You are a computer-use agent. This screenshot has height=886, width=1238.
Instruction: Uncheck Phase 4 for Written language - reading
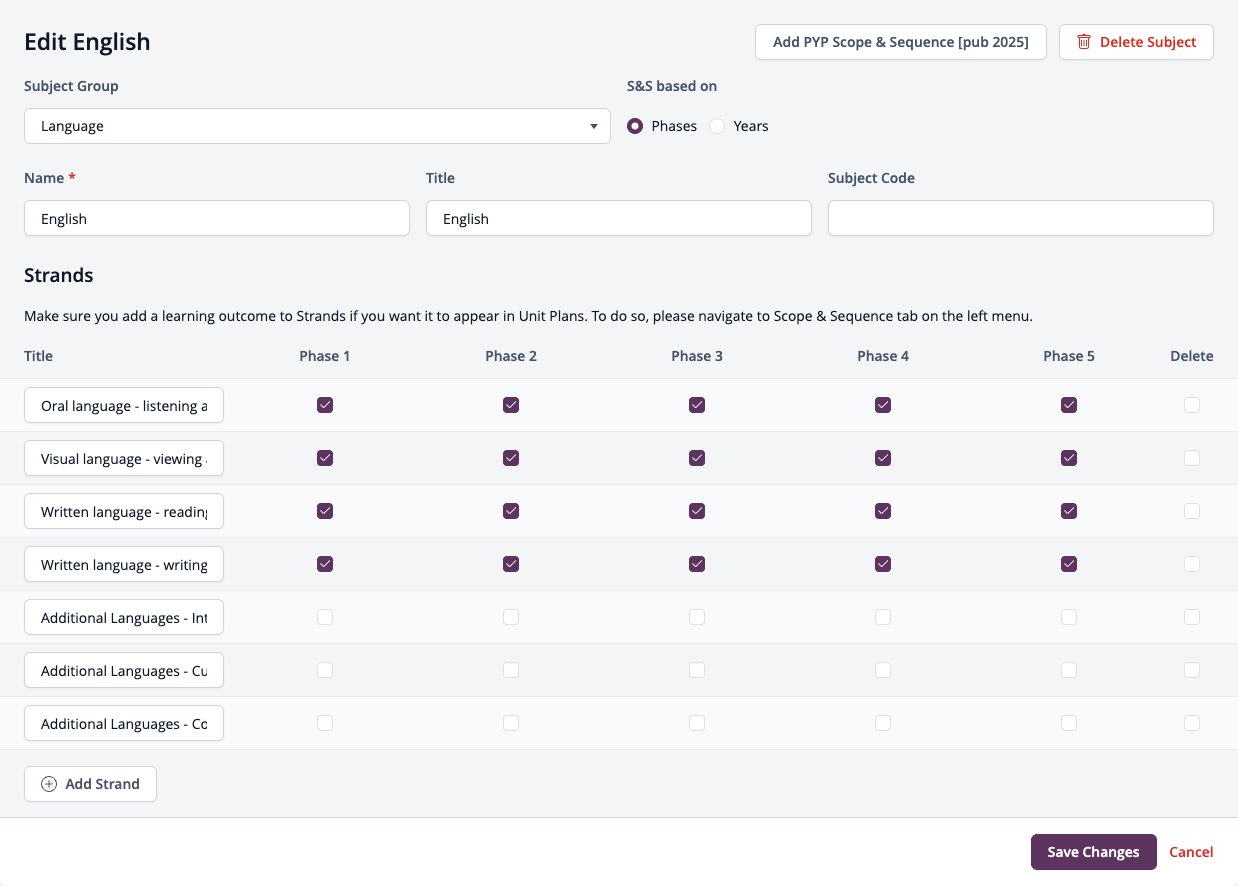pyautogui.click(x=883, y=511)
